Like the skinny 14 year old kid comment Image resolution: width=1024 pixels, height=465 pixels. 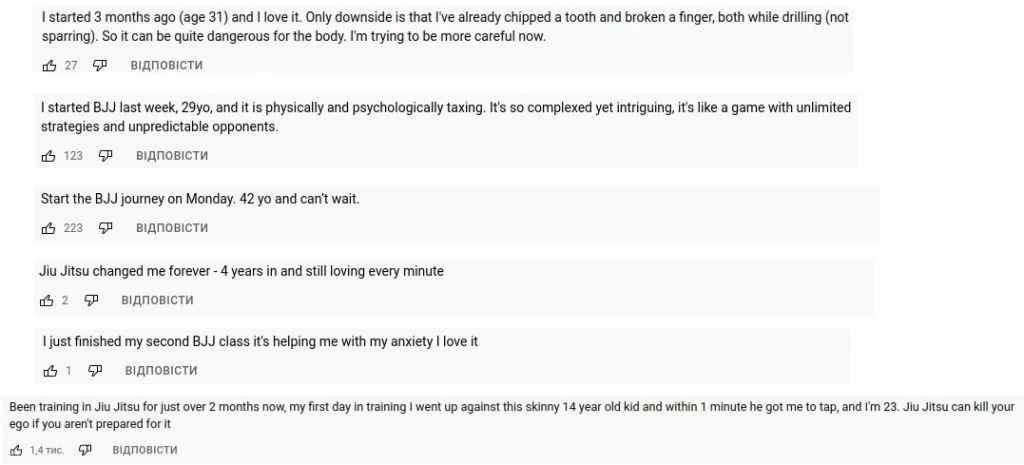coord(16,450)
